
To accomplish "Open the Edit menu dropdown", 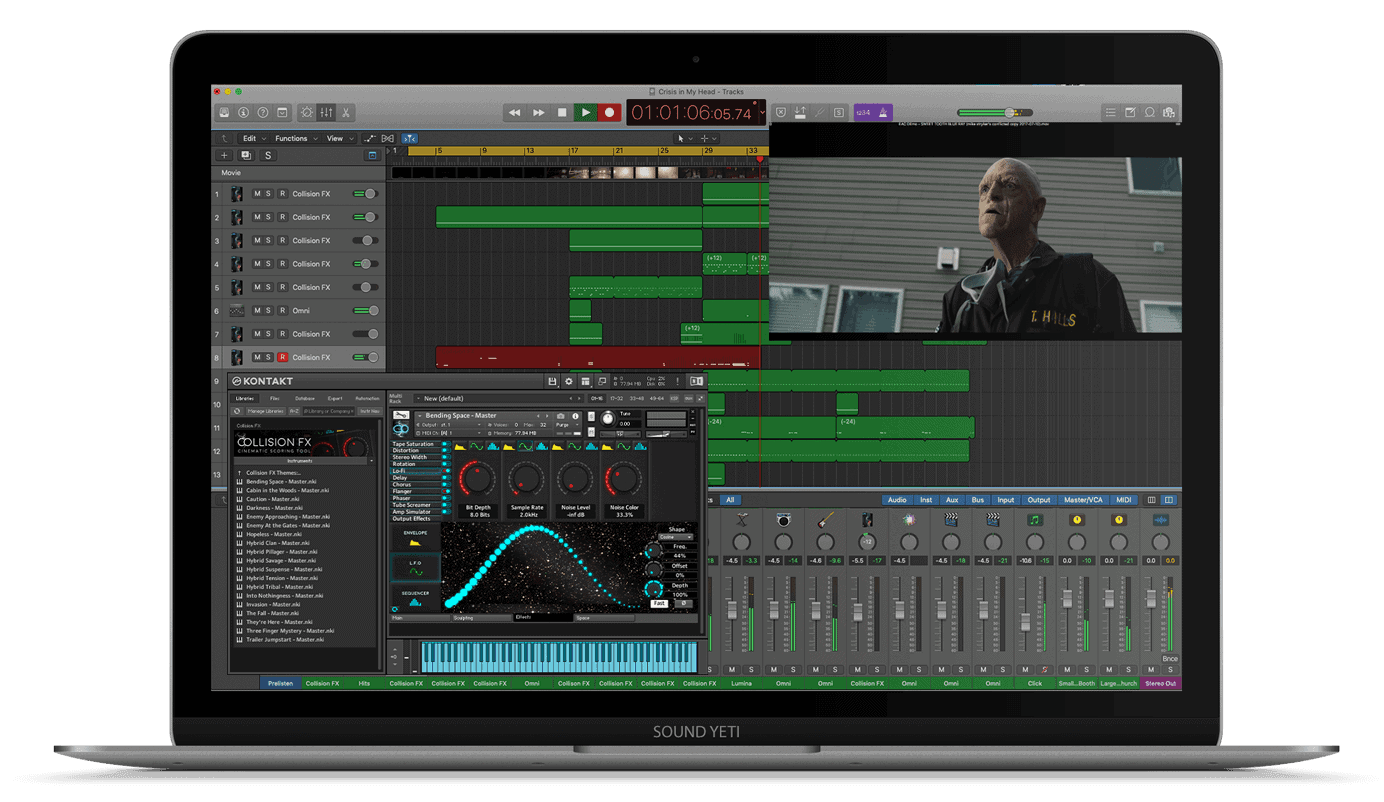I will (252, 139).
